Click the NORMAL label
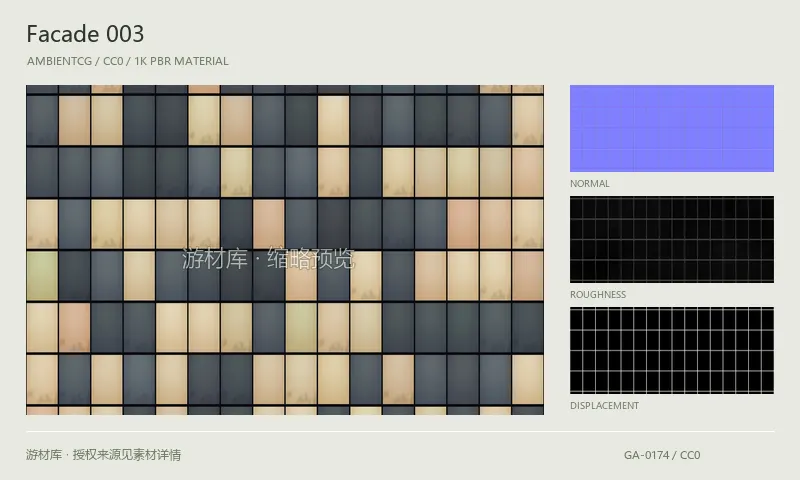 (590, 184)
